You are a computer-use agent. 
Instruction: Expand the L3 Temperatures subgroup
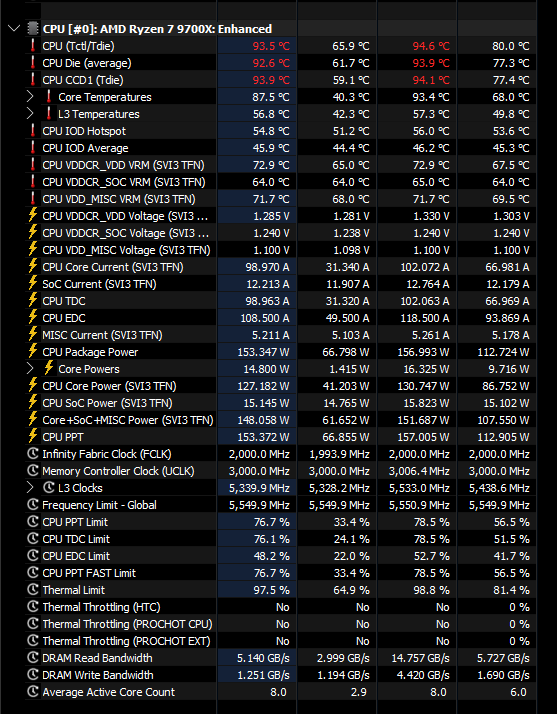click(30, 114)
